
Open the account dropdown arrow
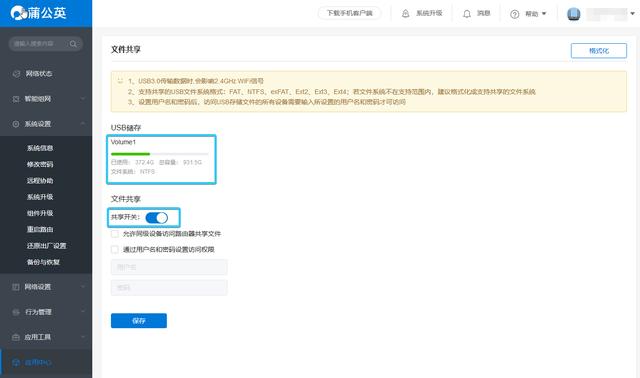point(632,13)
